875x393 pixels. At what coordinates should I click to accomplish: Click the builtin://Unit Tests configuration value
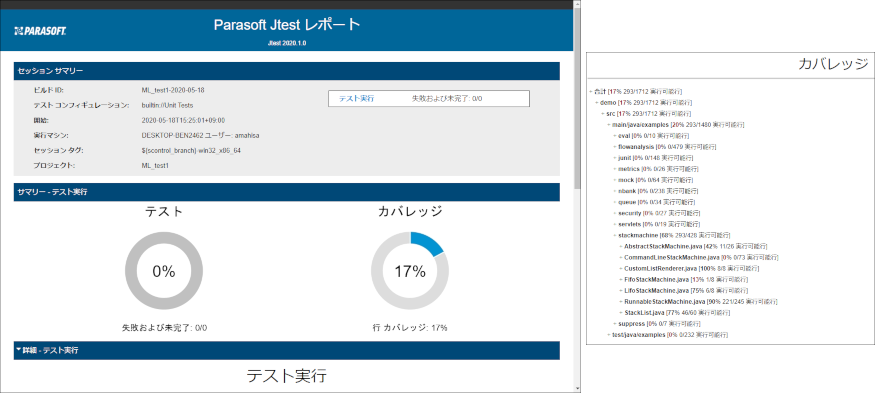[168, 105]
